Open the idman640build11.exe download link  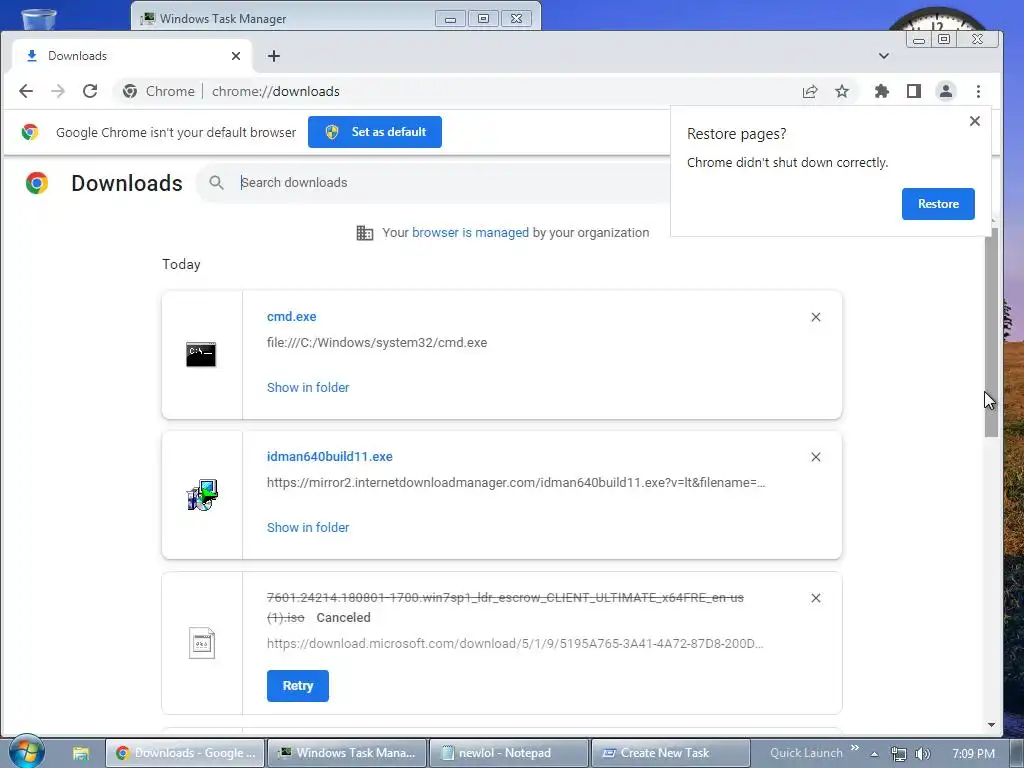329,456
